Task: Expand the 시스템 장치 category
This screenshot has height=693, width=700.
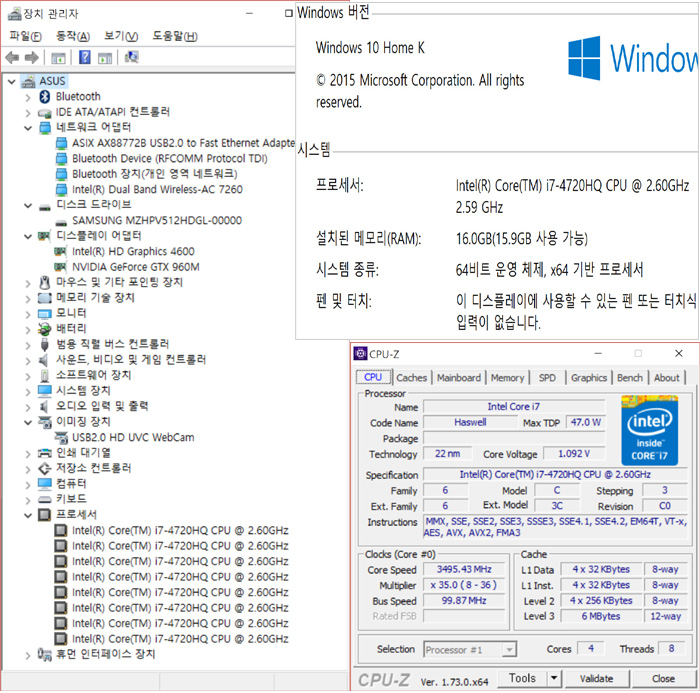Action: [x=28, y=392]
